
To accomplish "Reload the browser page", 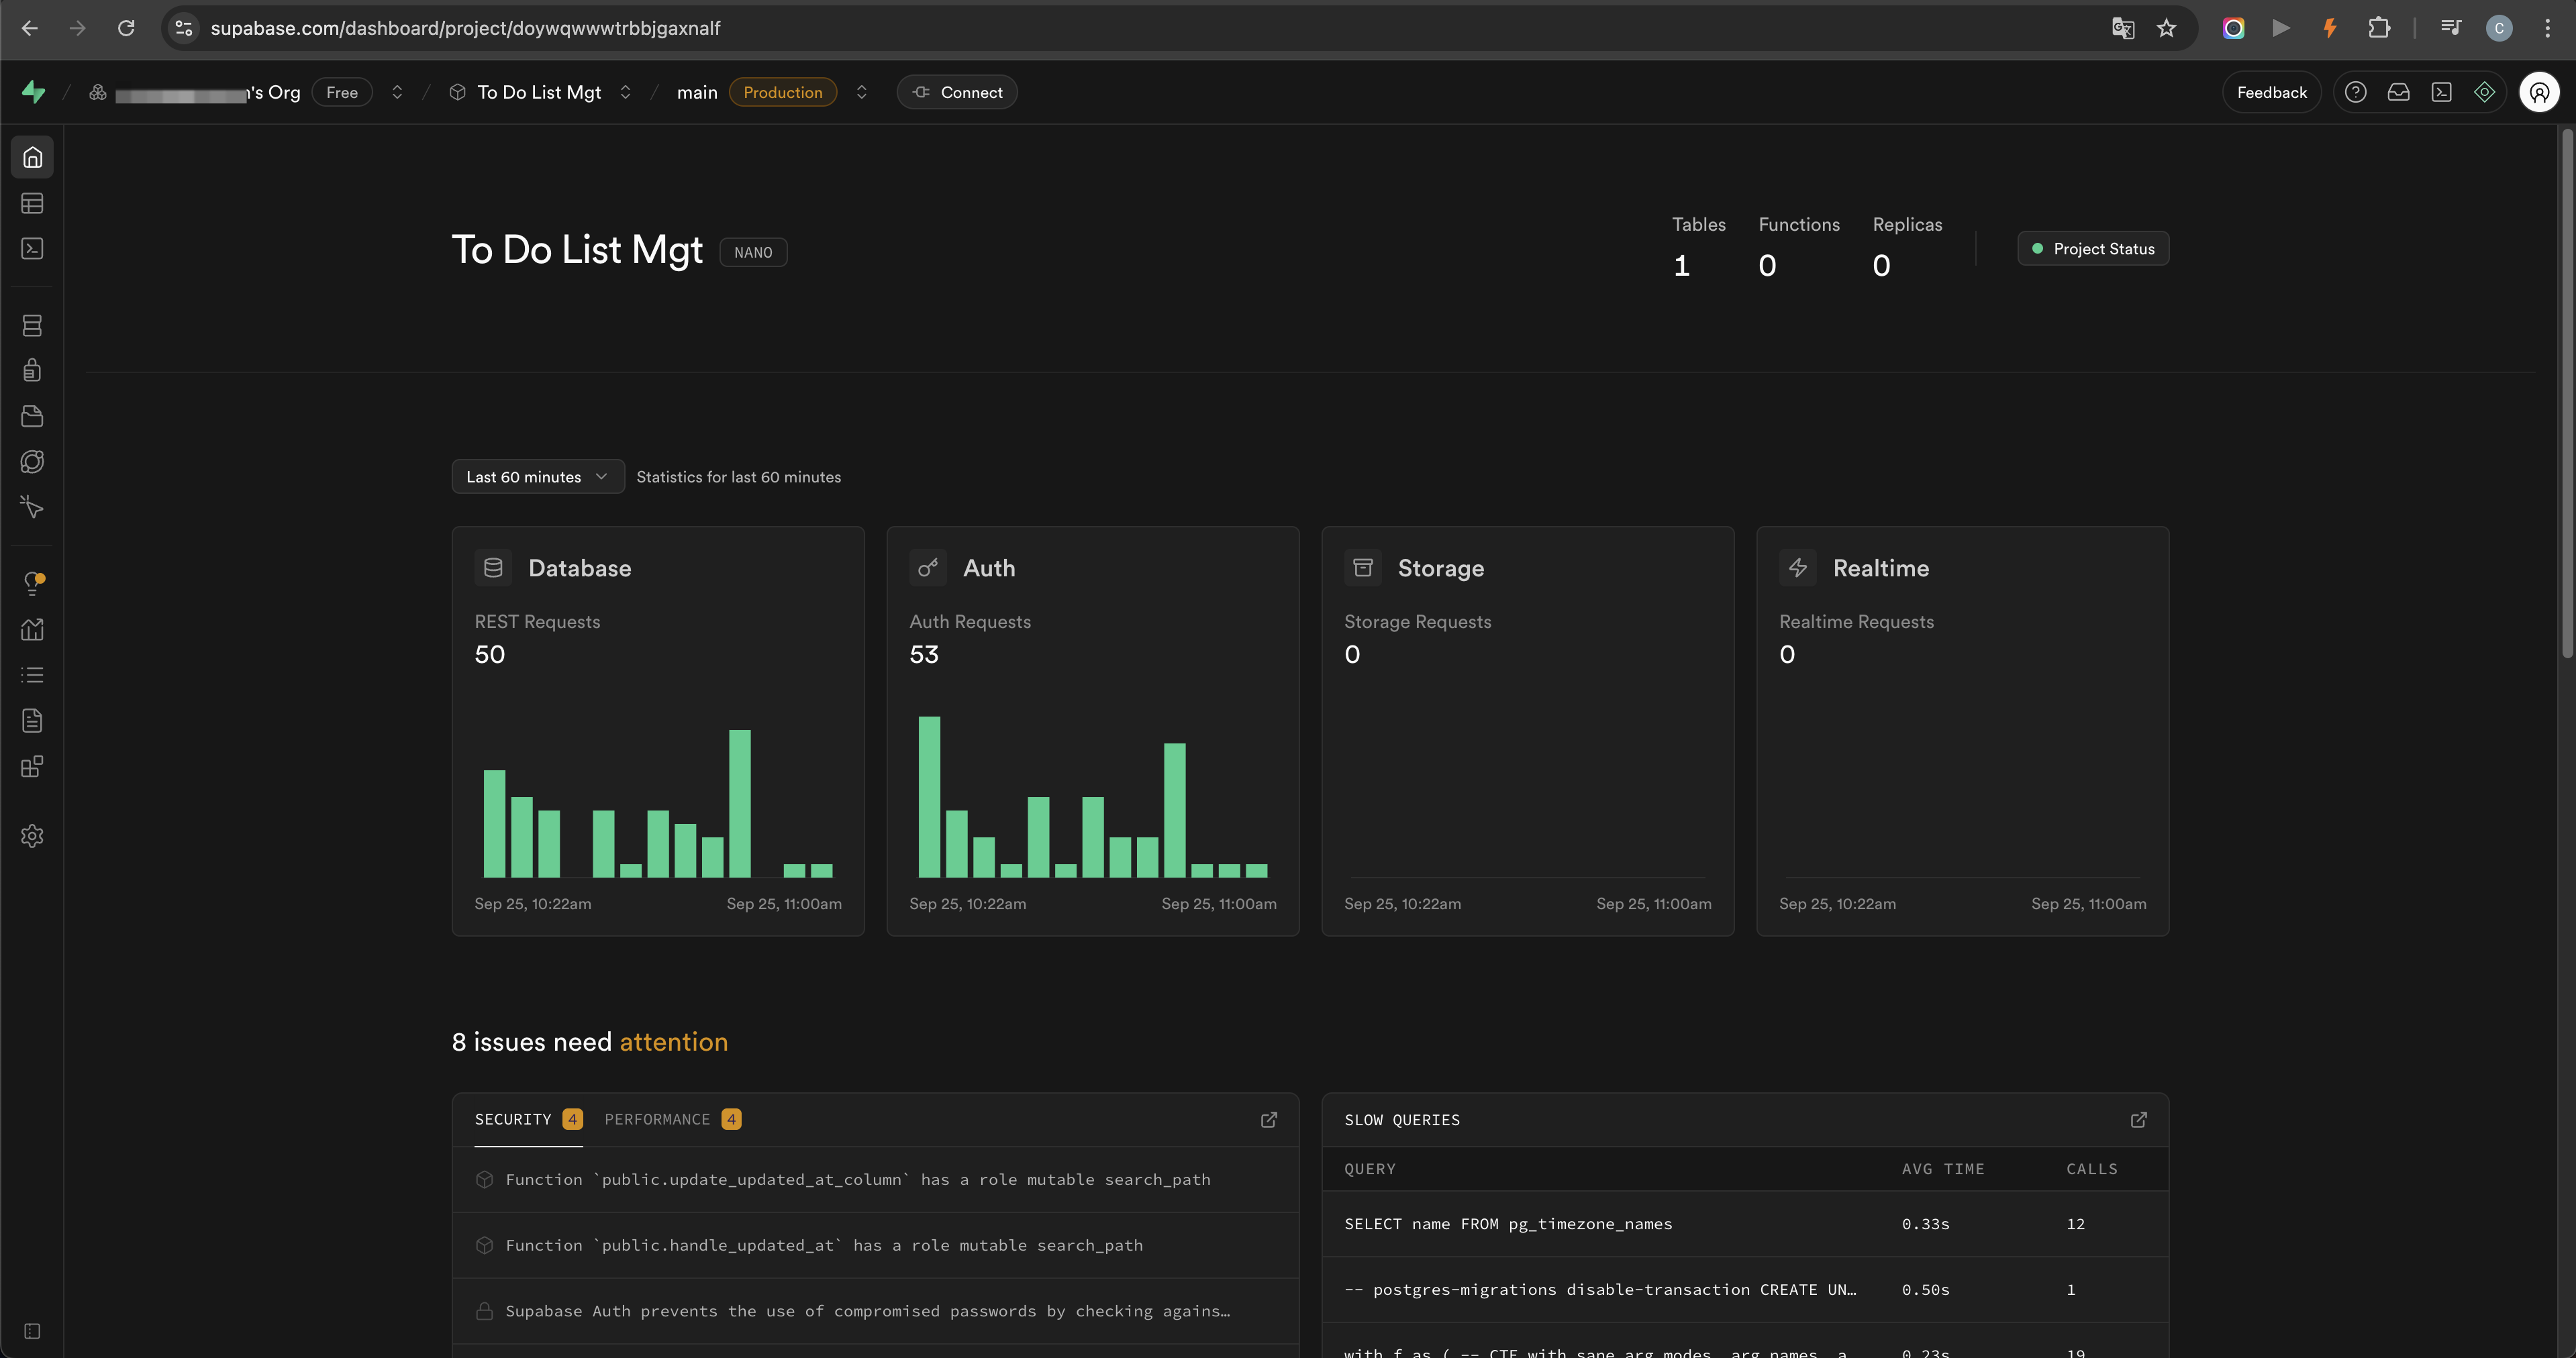I will coord(126,28).
